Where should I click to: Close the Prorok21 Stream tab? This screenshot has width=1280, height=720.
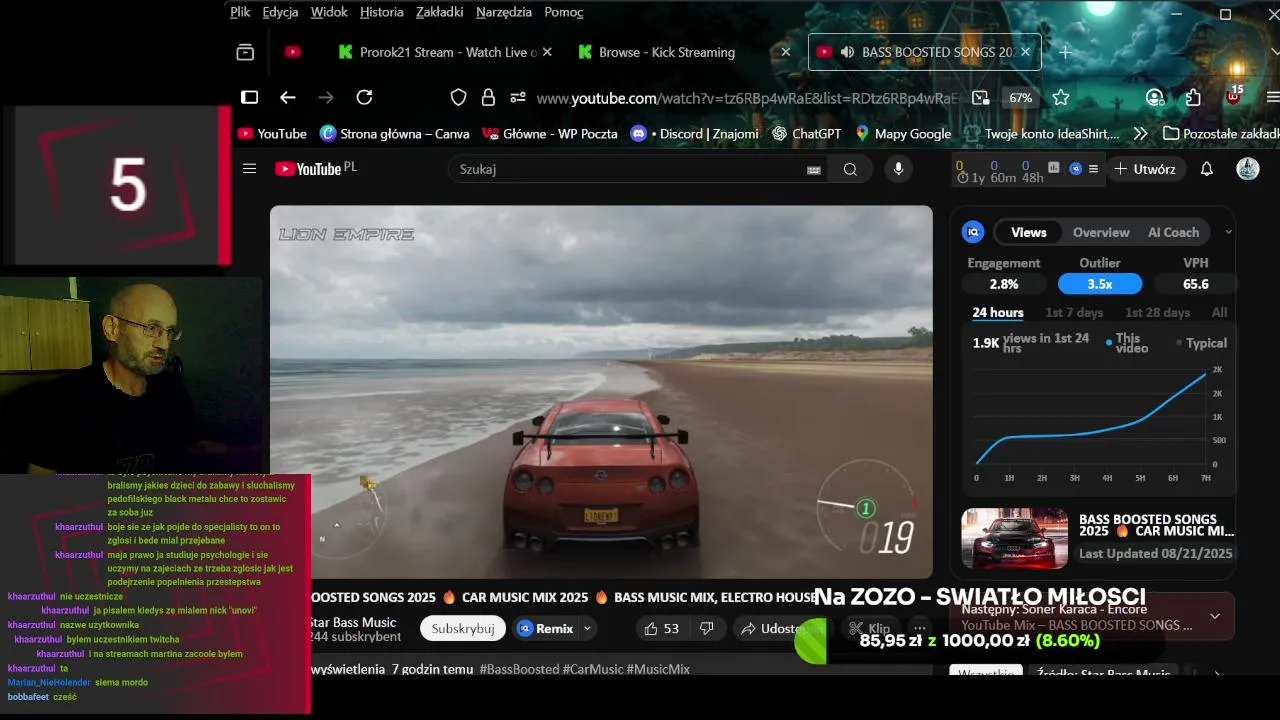[547, 52]
